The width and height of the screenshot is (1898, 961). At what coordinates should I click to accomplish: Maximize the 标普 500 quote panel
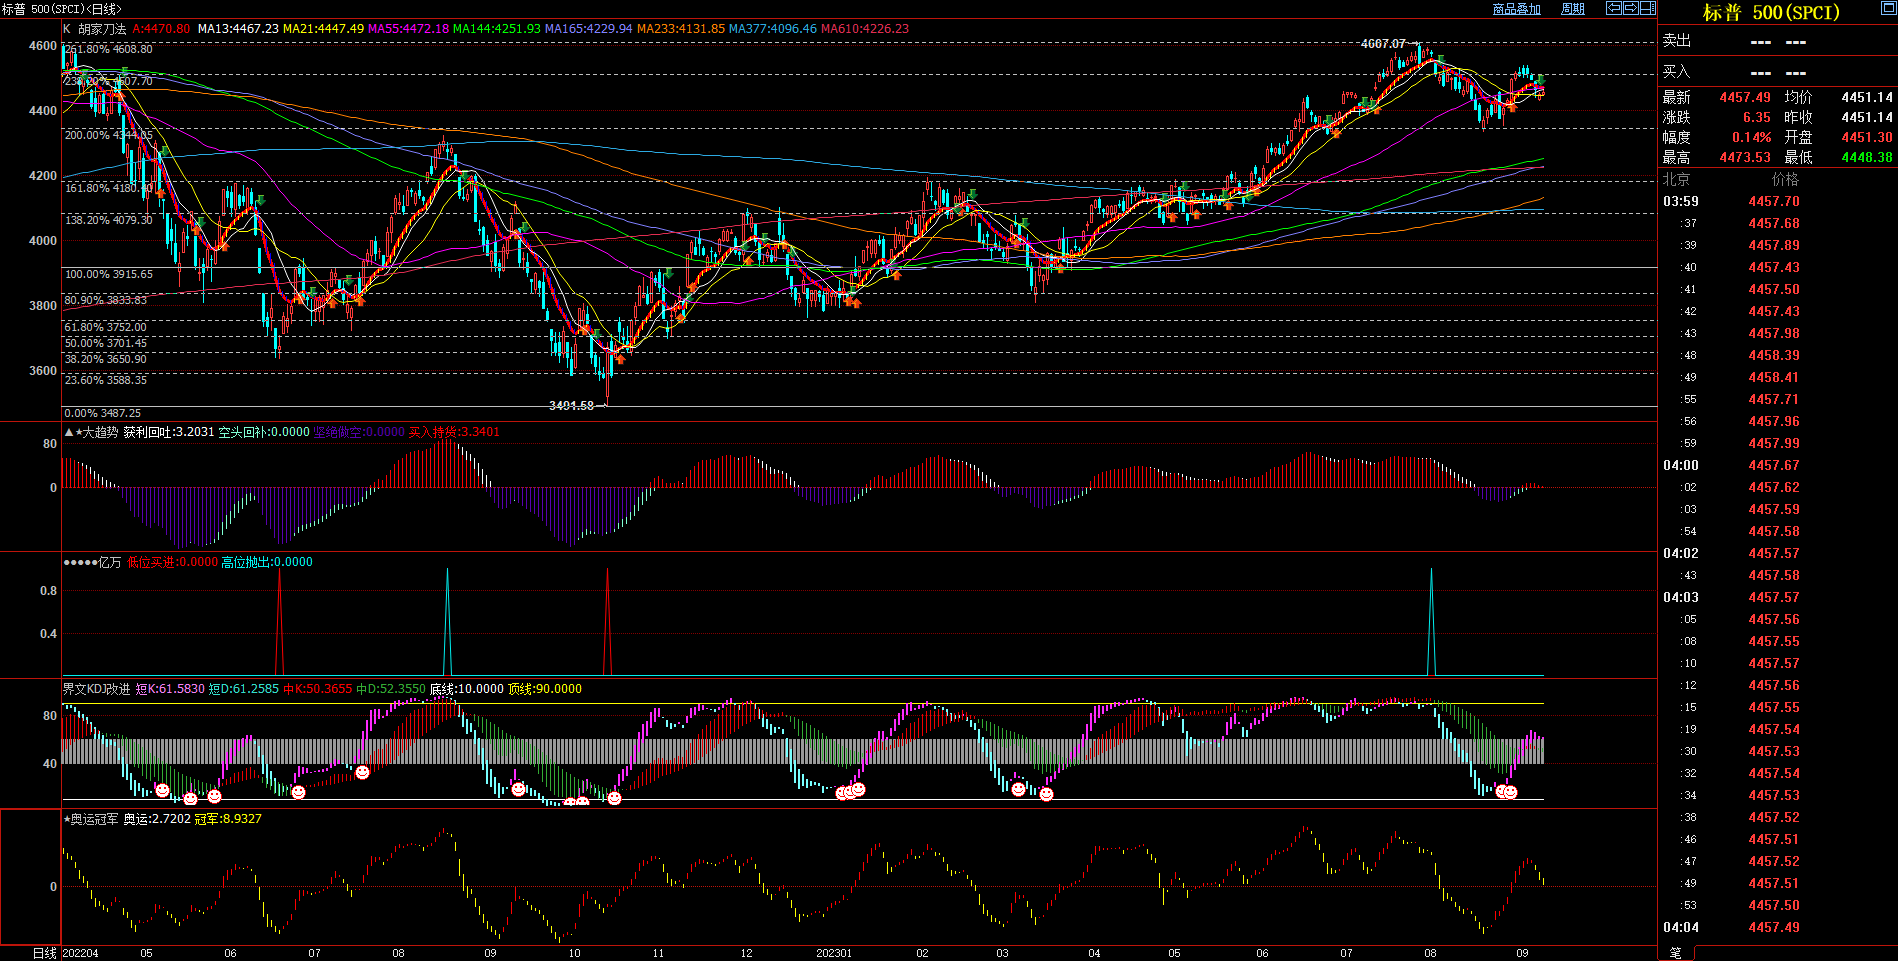[1888, 8]
